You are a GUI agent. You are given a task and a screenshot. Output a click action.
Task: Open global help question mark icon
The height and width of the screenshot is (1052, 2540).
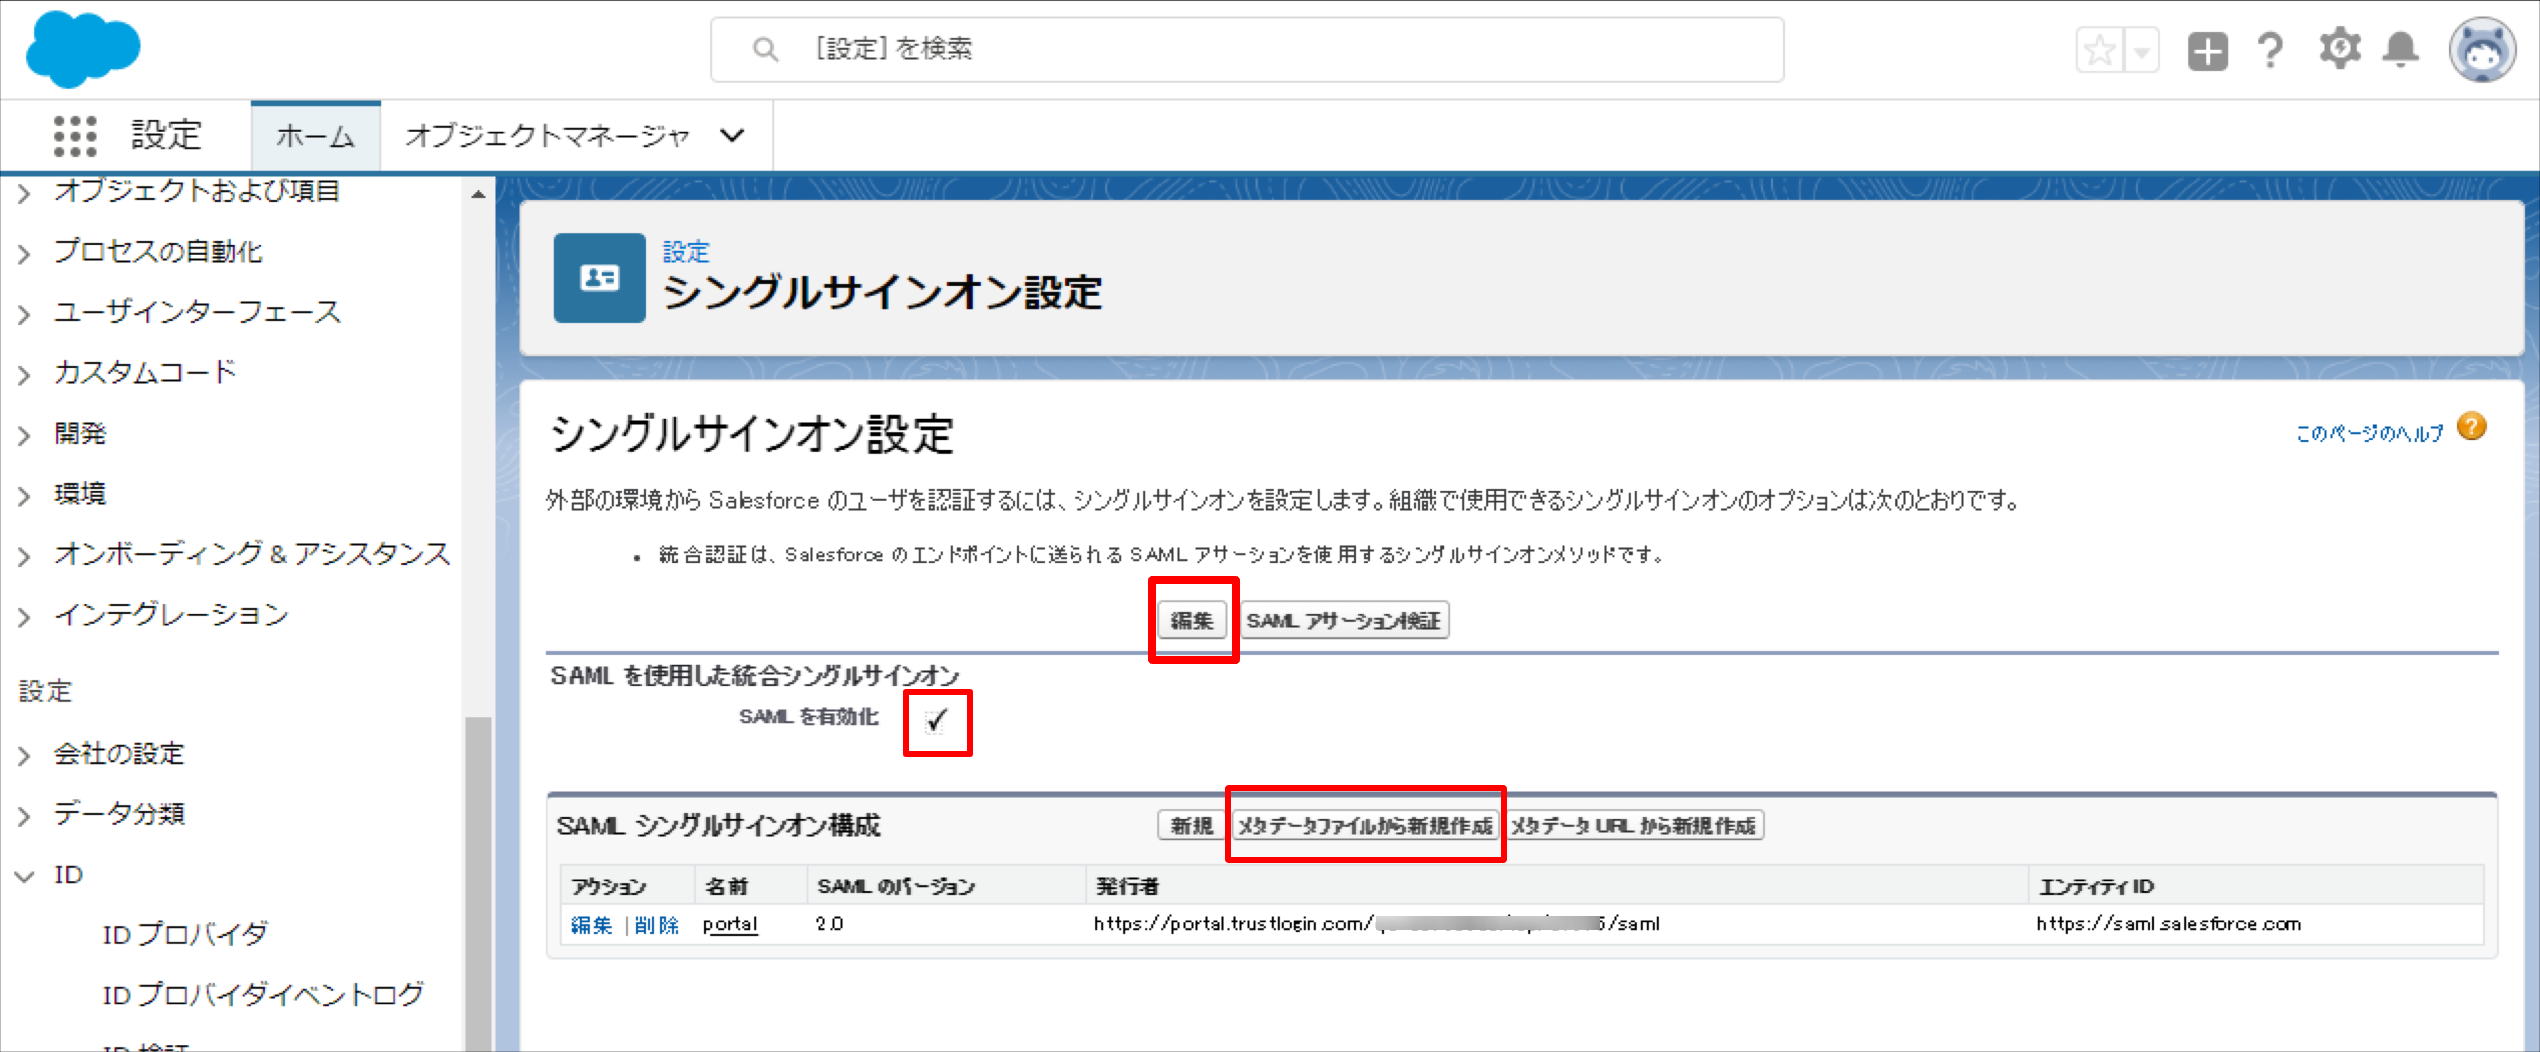tap(2270, 48)
